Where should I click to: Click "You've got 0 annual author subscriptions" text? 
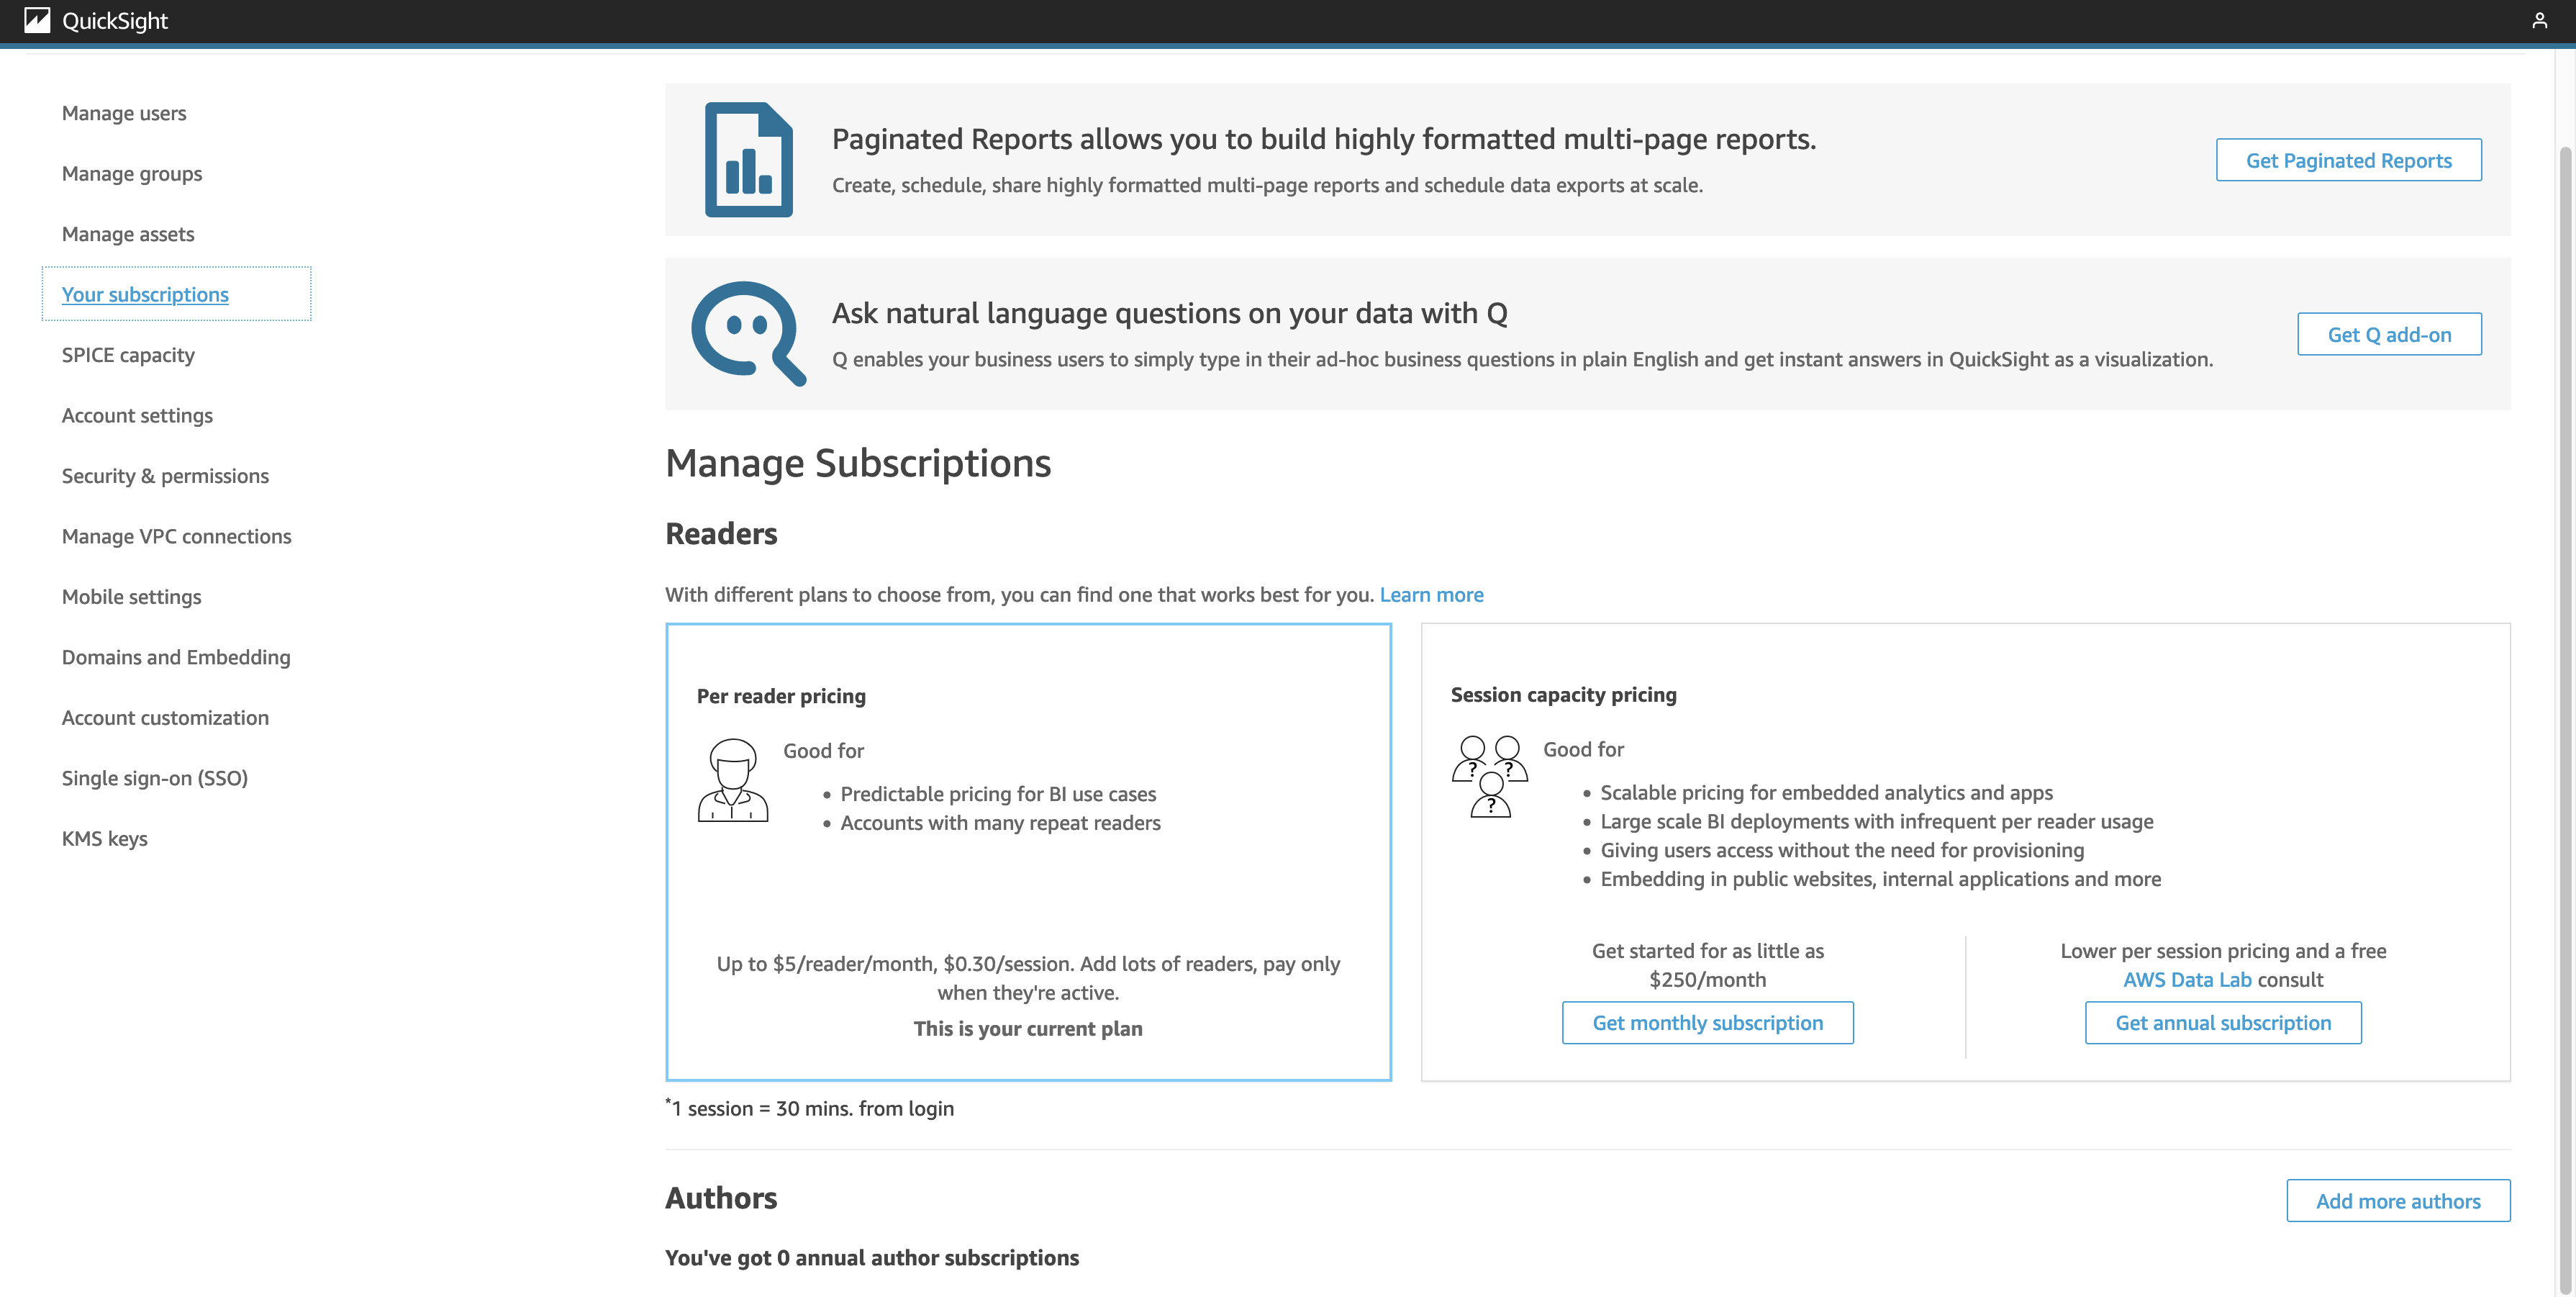tap(872, 1257)
